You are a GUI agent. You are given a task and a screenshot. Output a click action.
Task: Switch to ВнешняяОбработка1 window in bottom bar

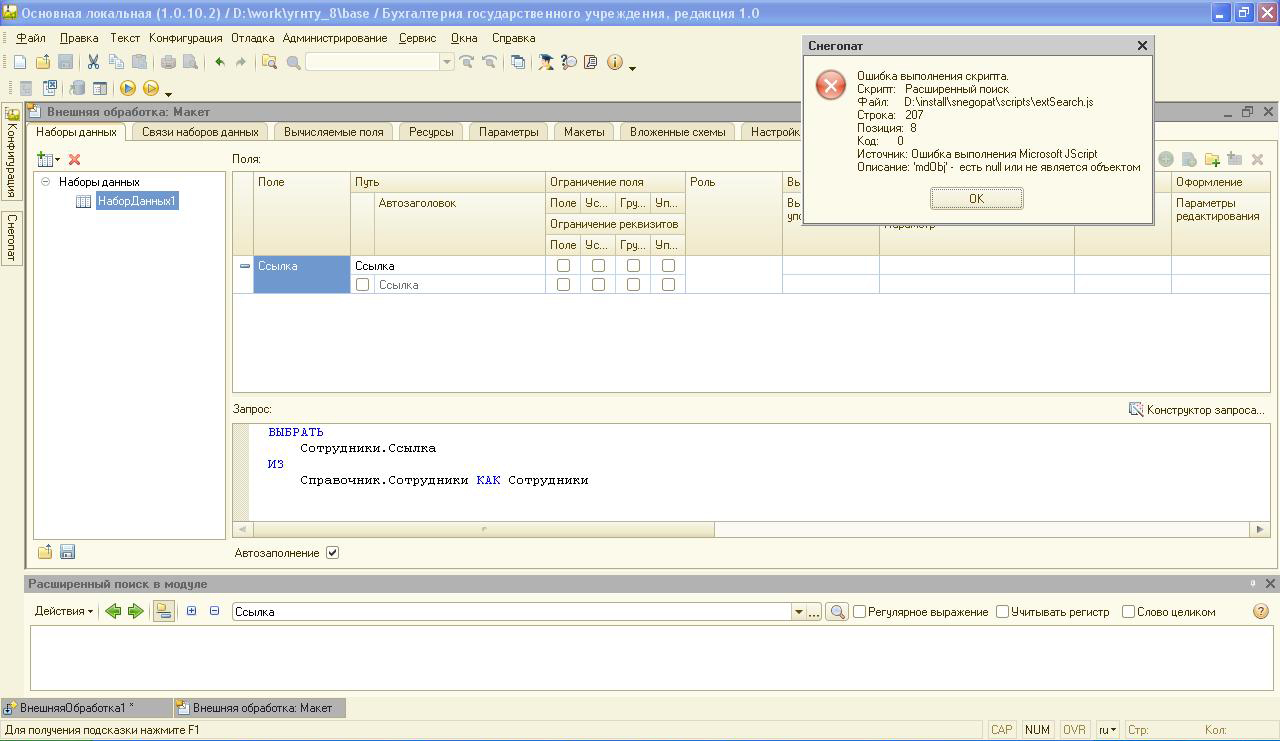coord(87,708)
